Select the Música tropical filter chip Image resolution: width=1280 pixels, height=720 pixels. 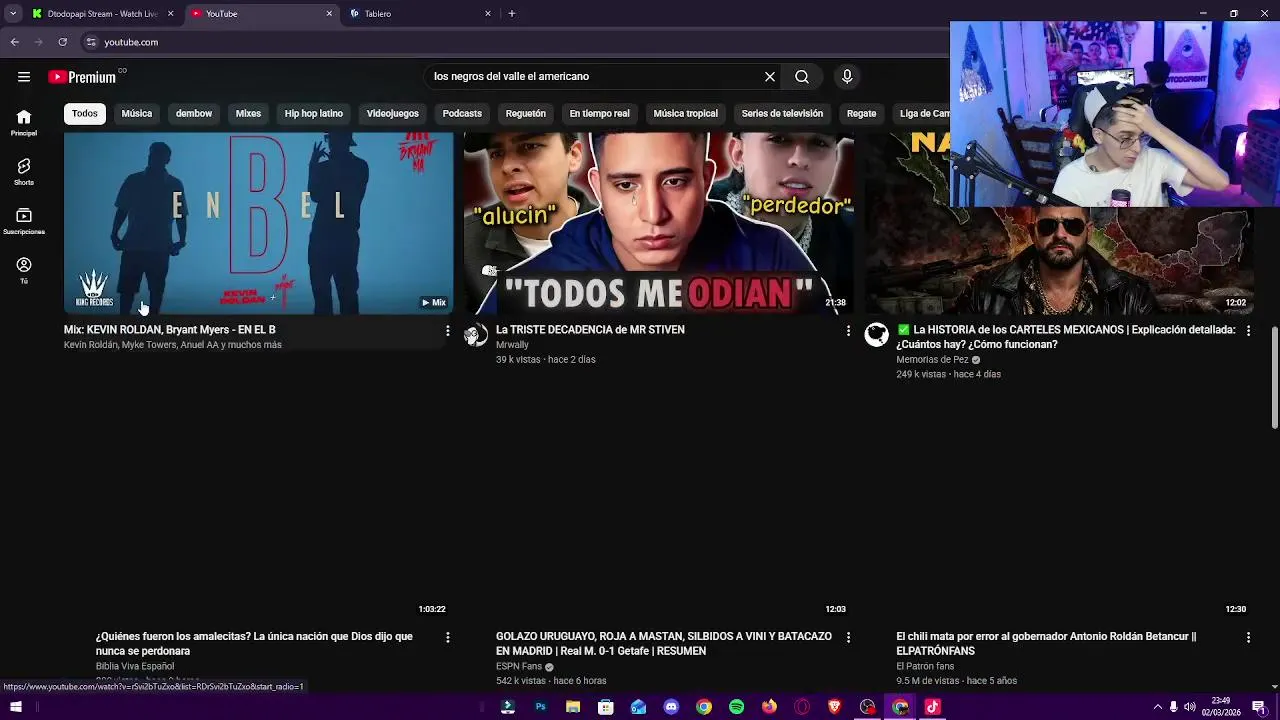(686, 114)
